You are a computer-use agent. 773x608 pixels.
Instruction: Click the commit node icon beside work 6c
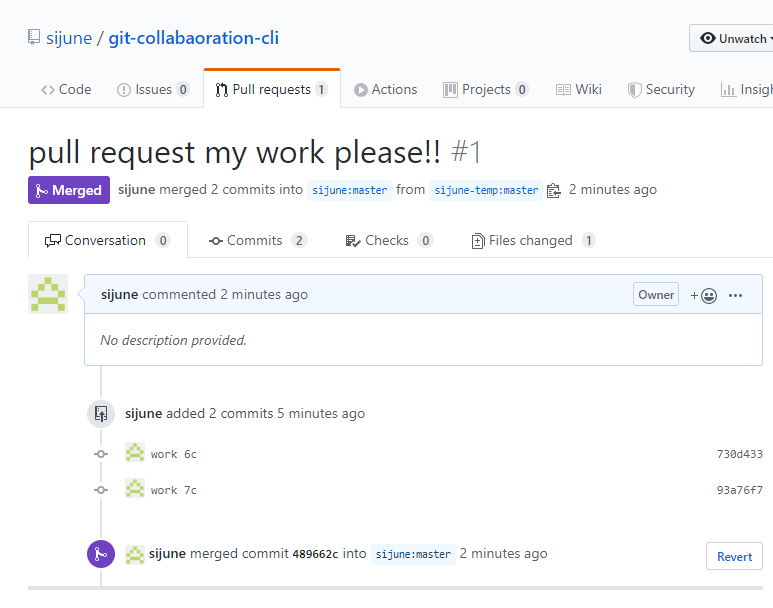pos(101,454)
